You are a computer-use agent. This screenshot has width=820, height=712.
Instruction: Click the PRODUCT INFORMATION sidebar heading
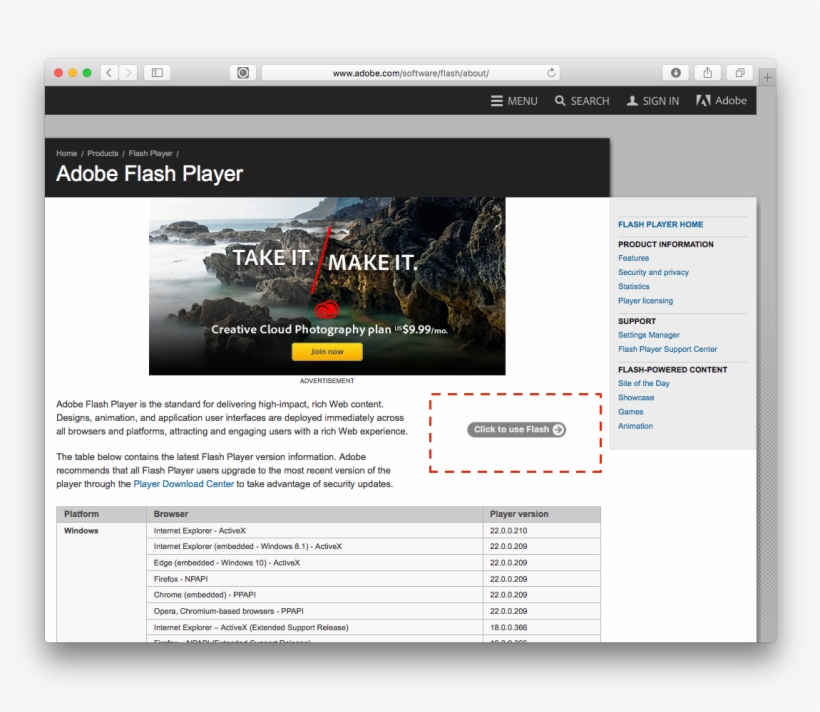[x=666, y=244]
